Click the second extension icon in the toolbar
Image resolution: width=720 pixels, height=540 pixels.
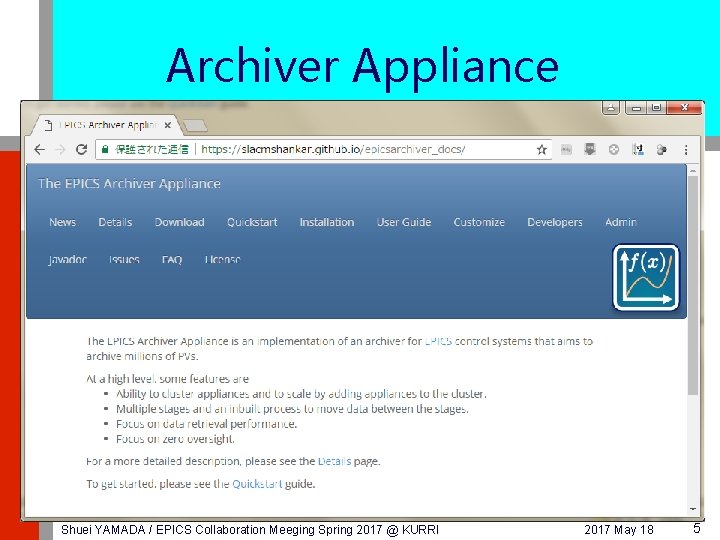tap(590, 149)
